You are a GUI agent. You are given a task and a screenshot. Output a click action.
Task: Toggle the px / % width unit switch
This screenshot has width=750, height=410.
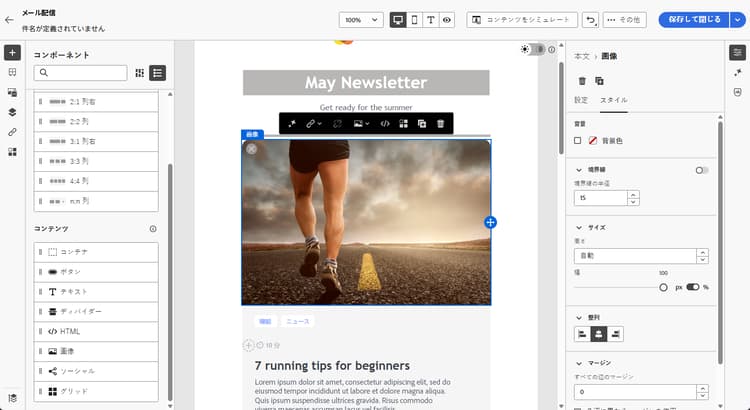coord(693,287)
